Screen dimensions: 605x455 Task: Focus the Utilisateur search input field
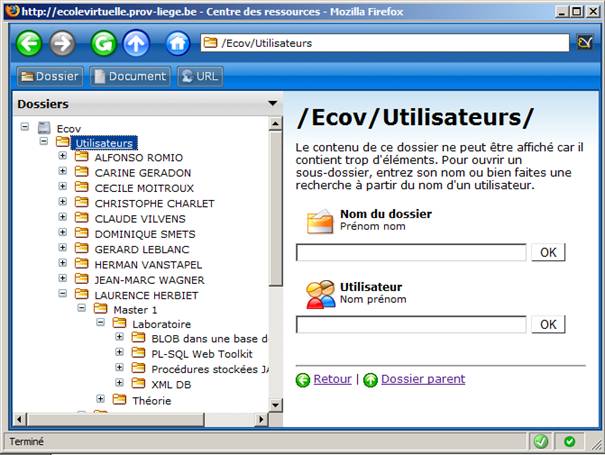(411, 324)
